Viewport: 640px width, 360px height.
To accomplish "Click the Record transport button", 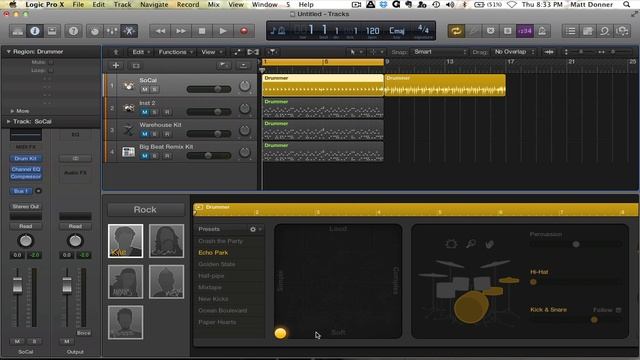I will click(x=244, y=31).
